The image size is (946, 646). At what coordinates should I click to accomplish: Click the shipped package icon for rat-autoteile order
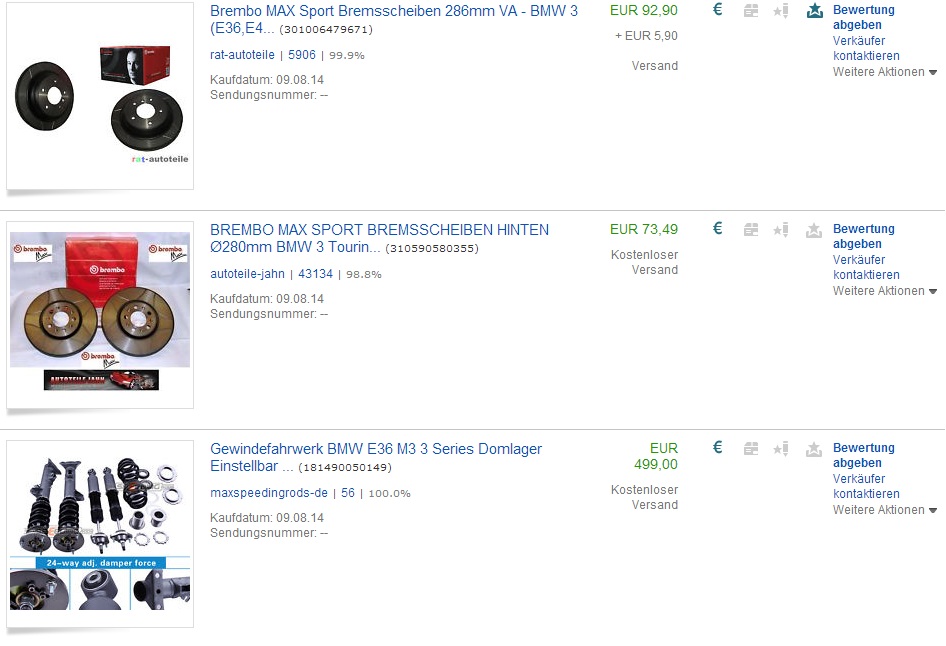click(x=751, y=11)
